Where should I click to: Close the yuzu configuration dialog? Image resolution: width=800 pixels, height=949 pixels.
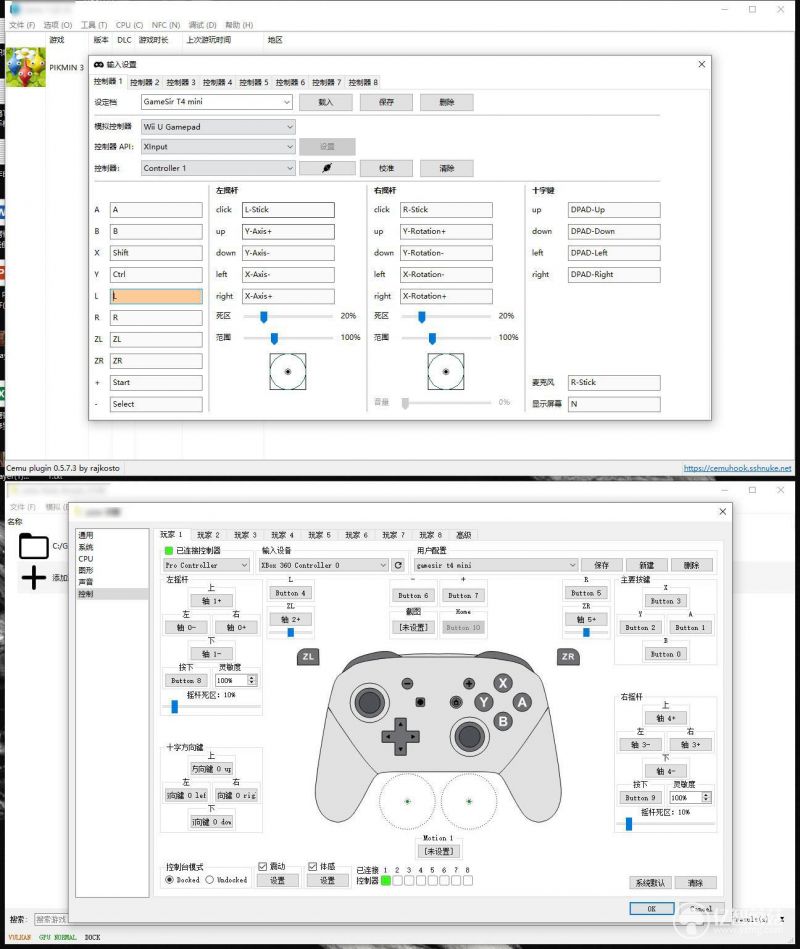pos(723,511)
